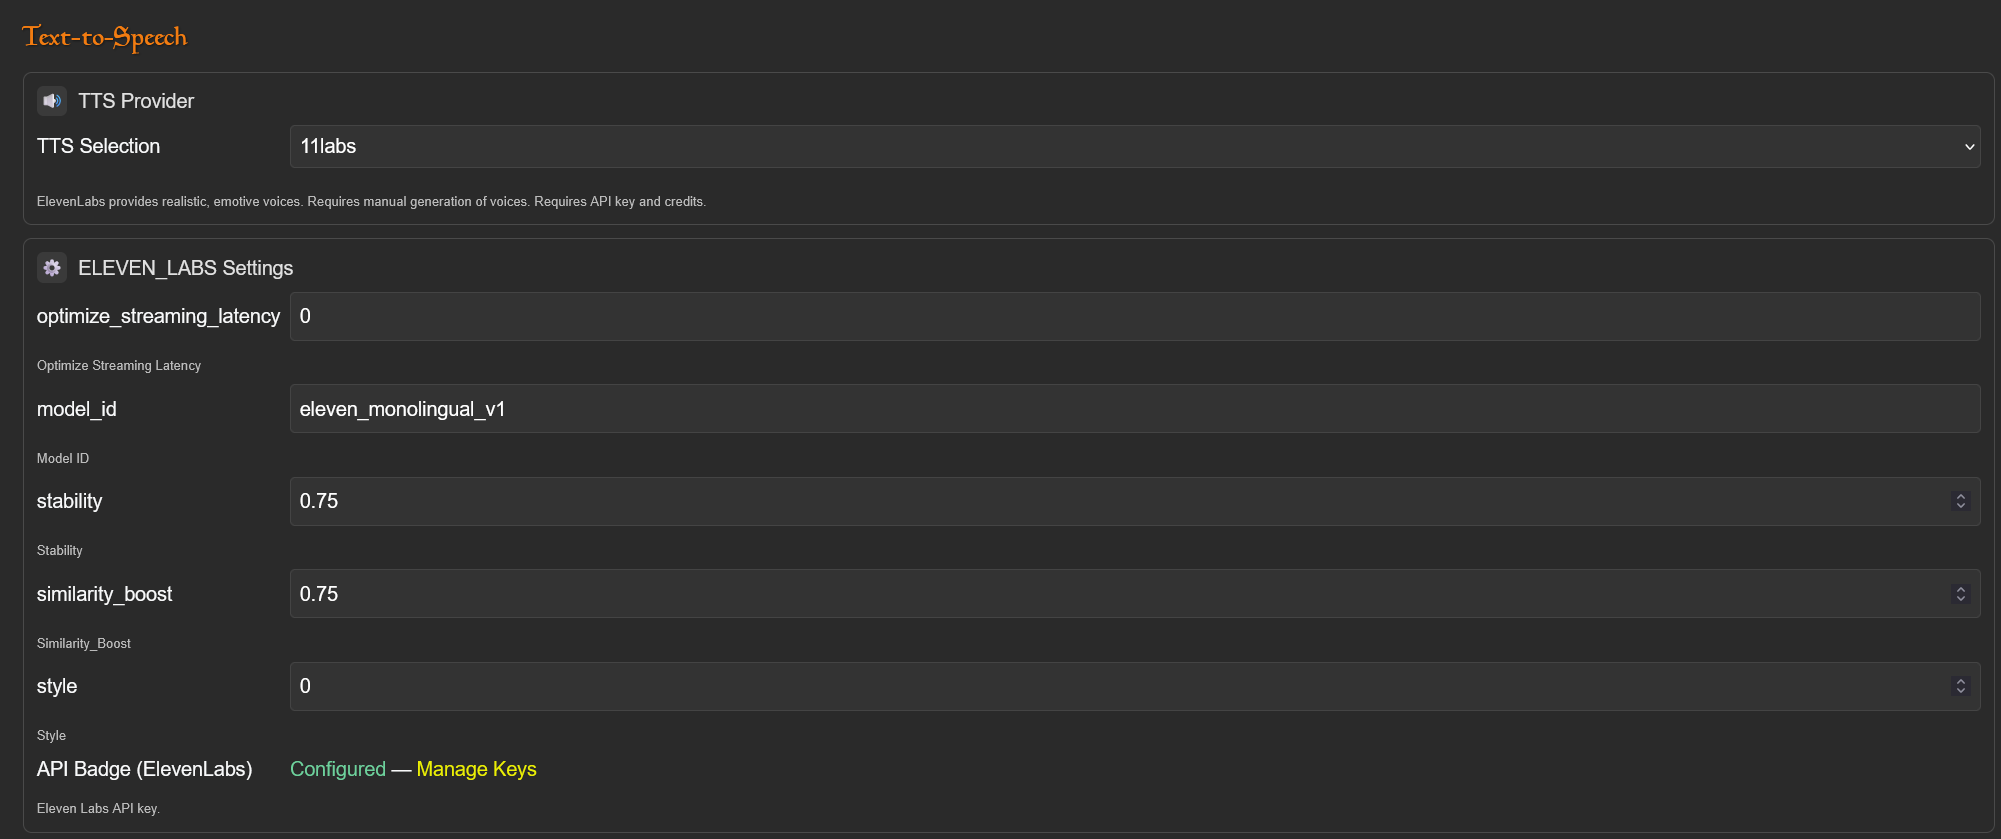Click the TTS Provider section title

click(x=136, y=101)
